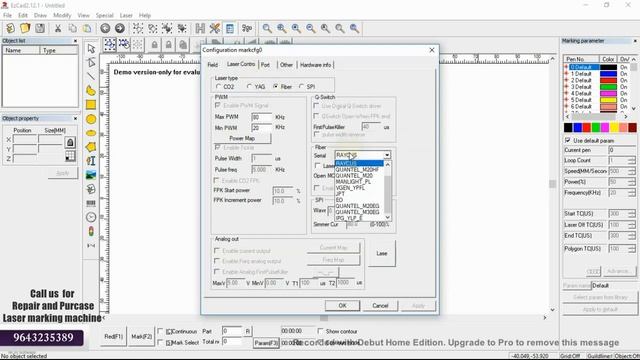Toggle Show contour checkbox
Image resolution: width=640 pixels, height=360 pixels.
(320, 331)
